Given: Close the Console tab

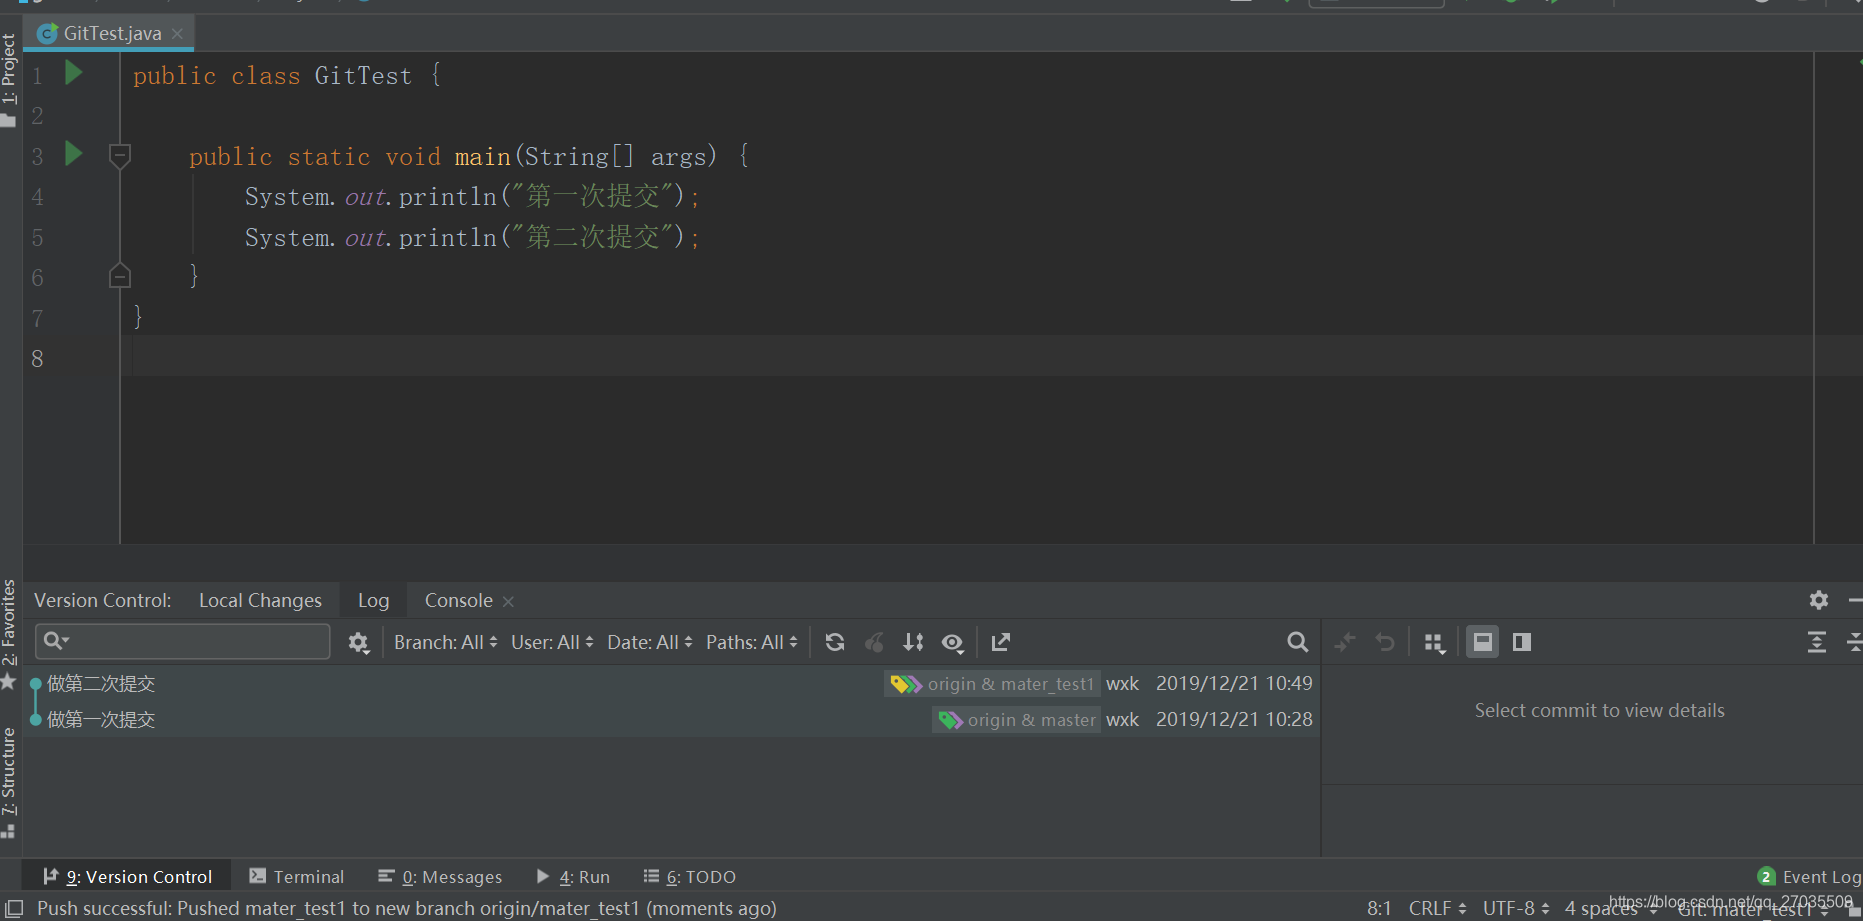Looking at the screenshot, I should [508, 601].
